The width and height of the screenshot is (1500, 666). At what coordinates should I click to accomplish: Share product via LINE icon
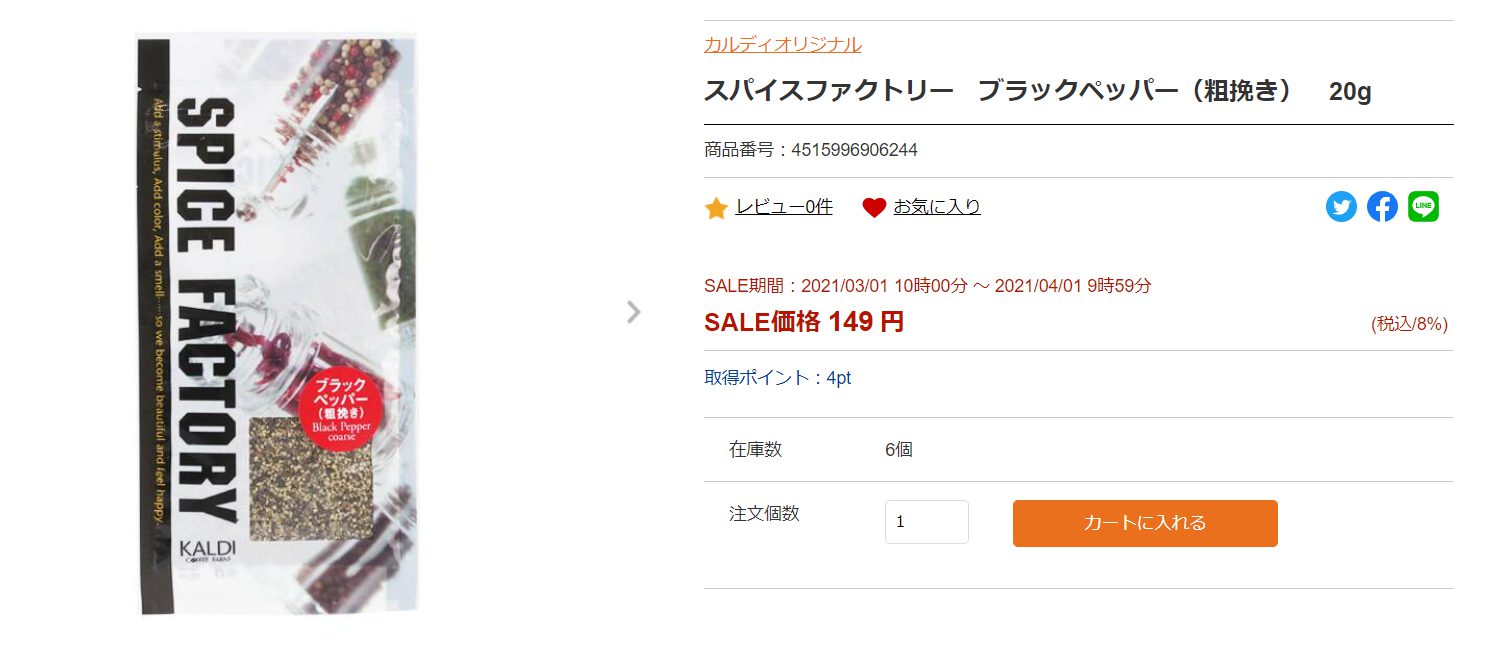pyautogui.click(x=1423, y=207)
